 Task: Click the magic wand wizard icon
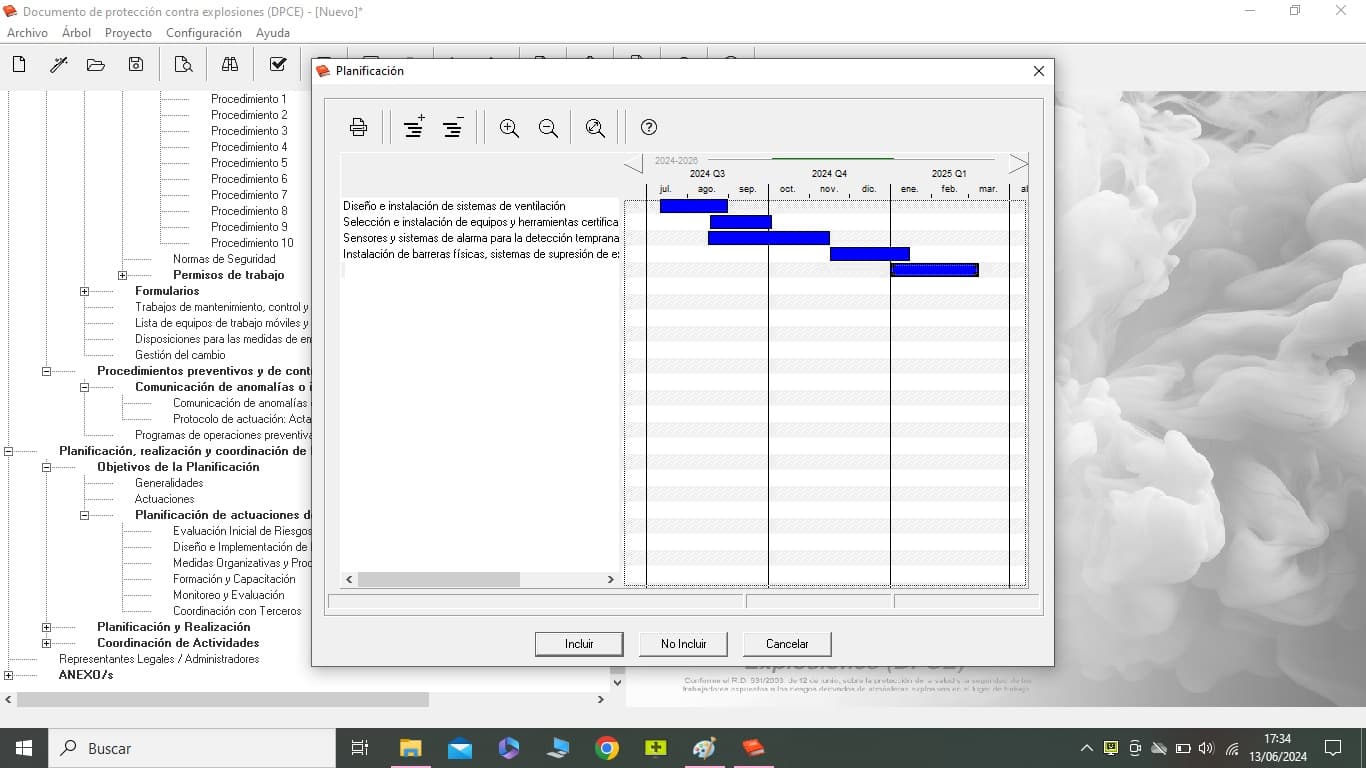click(x=58, y=65)
